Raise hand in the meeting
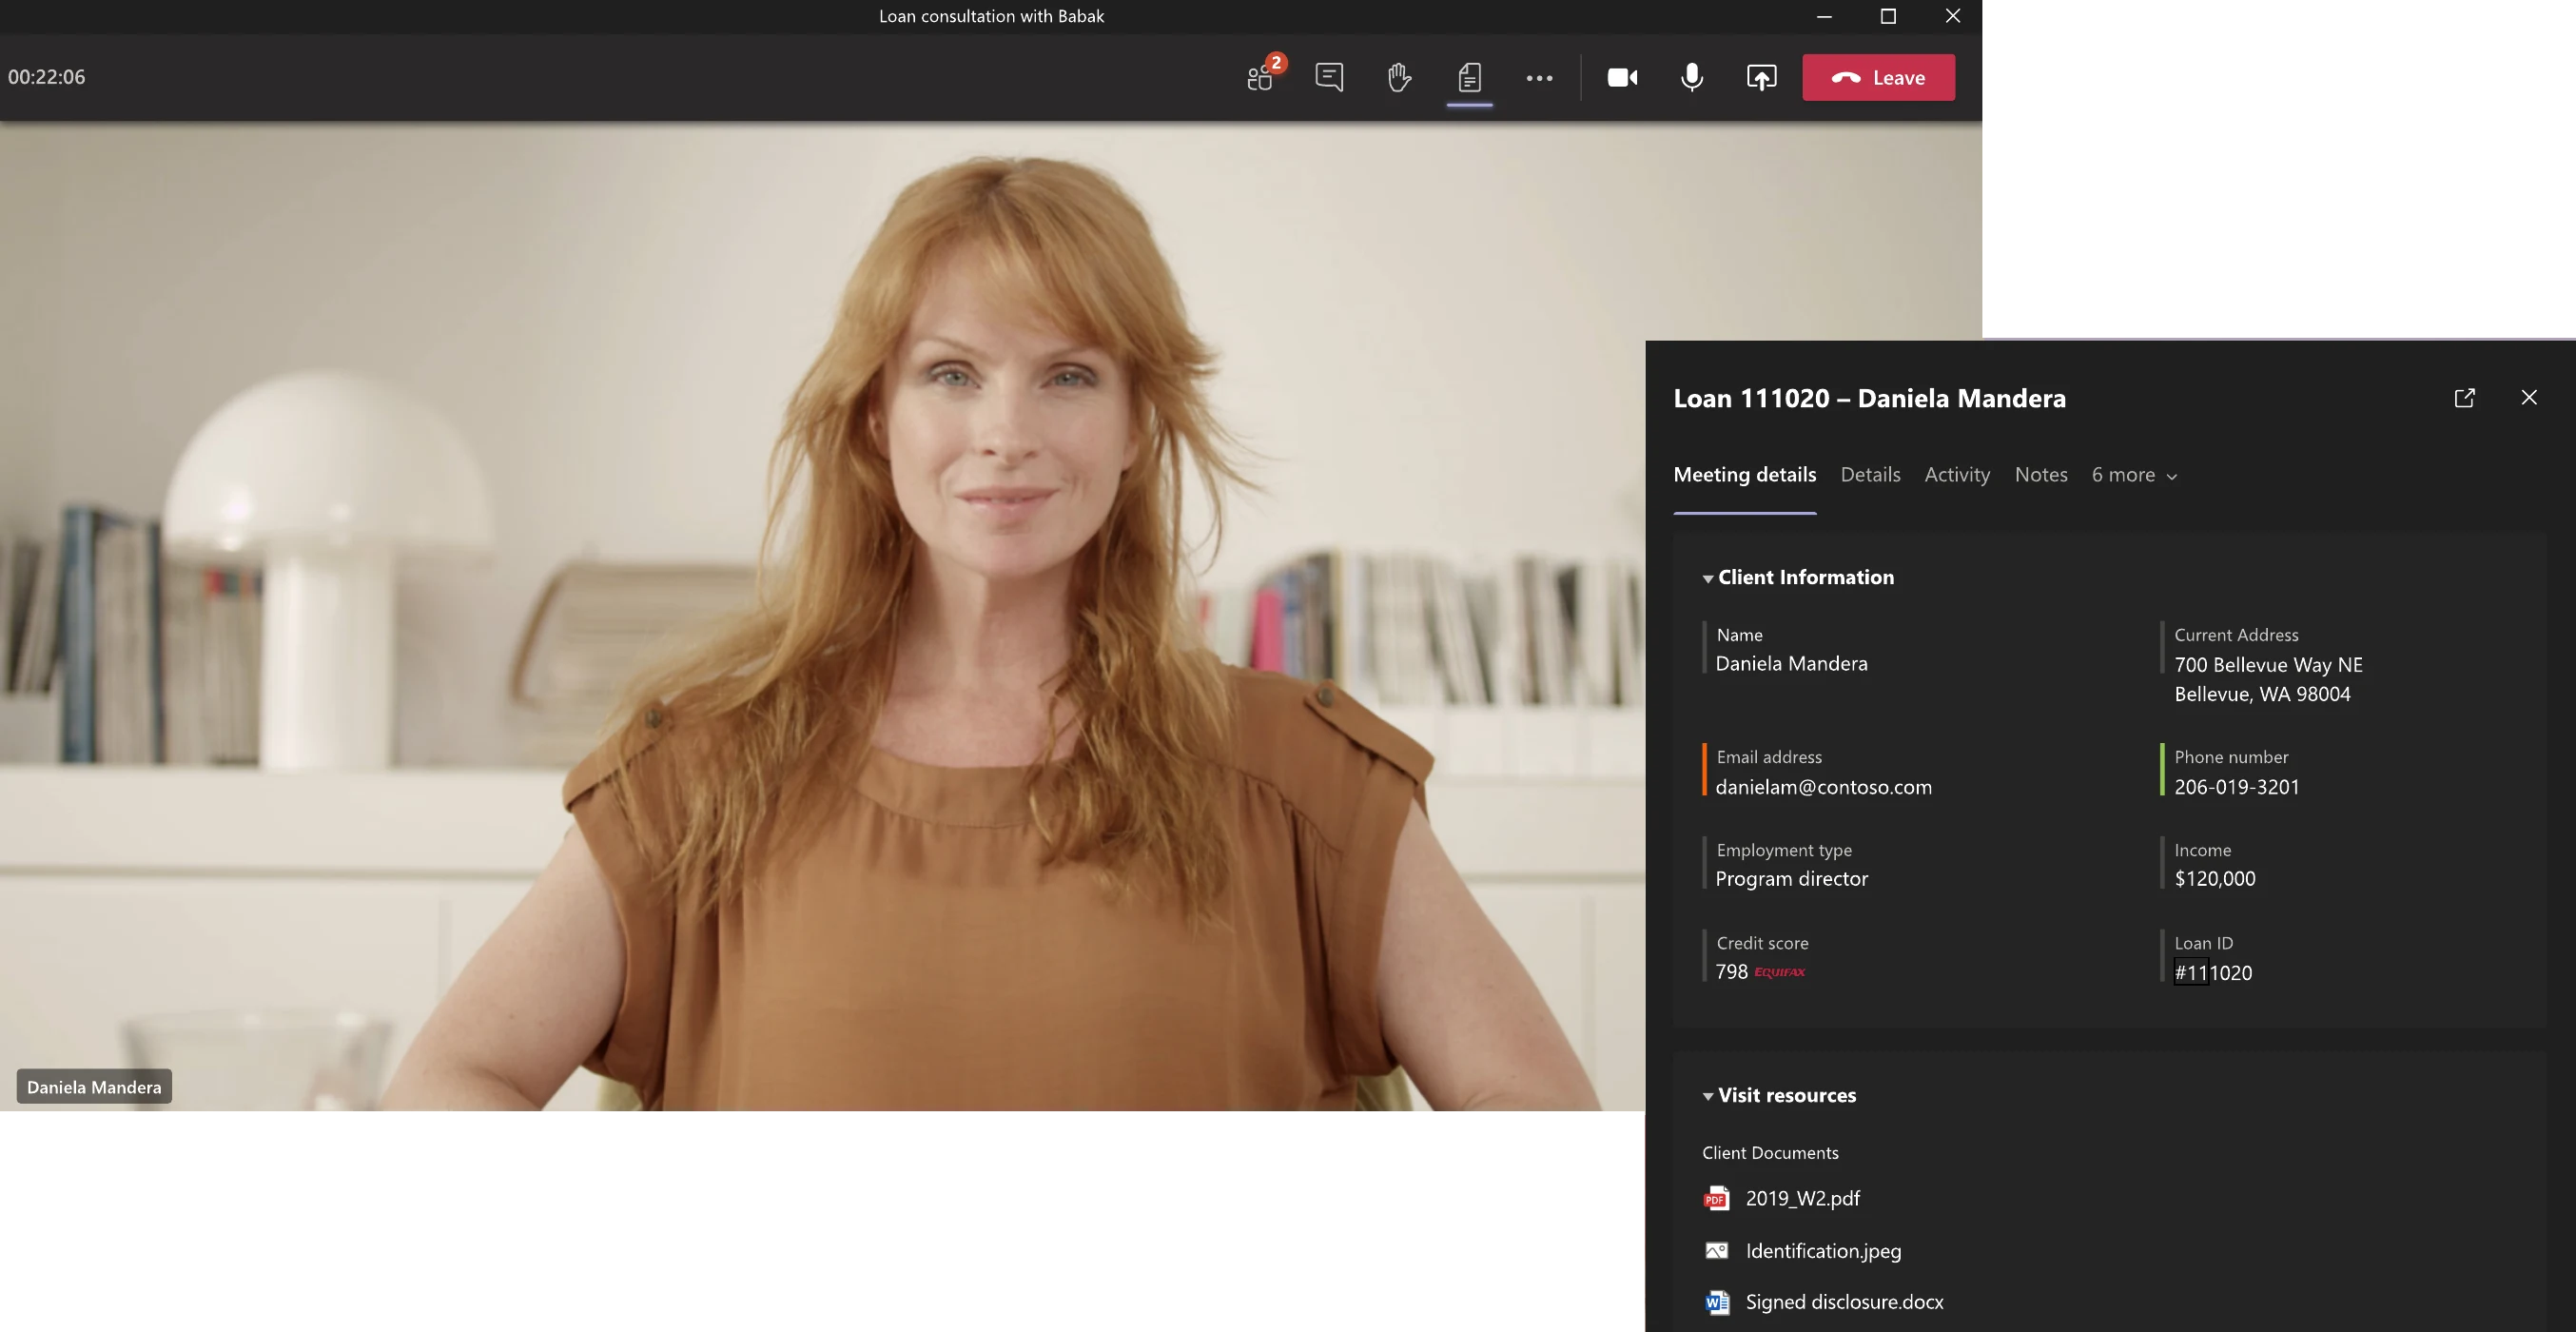 (1399, 77)
